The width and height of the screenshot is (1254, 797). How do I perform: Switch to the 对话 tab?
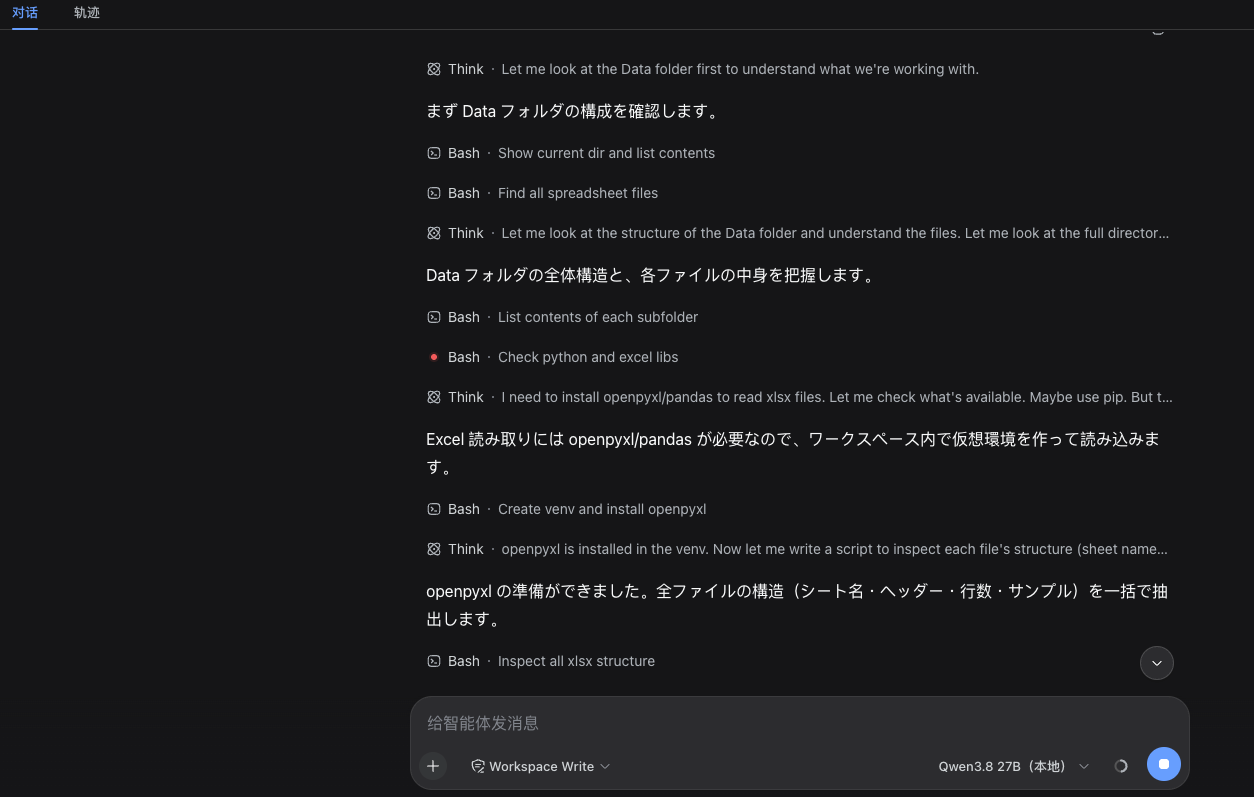[25, 13]
